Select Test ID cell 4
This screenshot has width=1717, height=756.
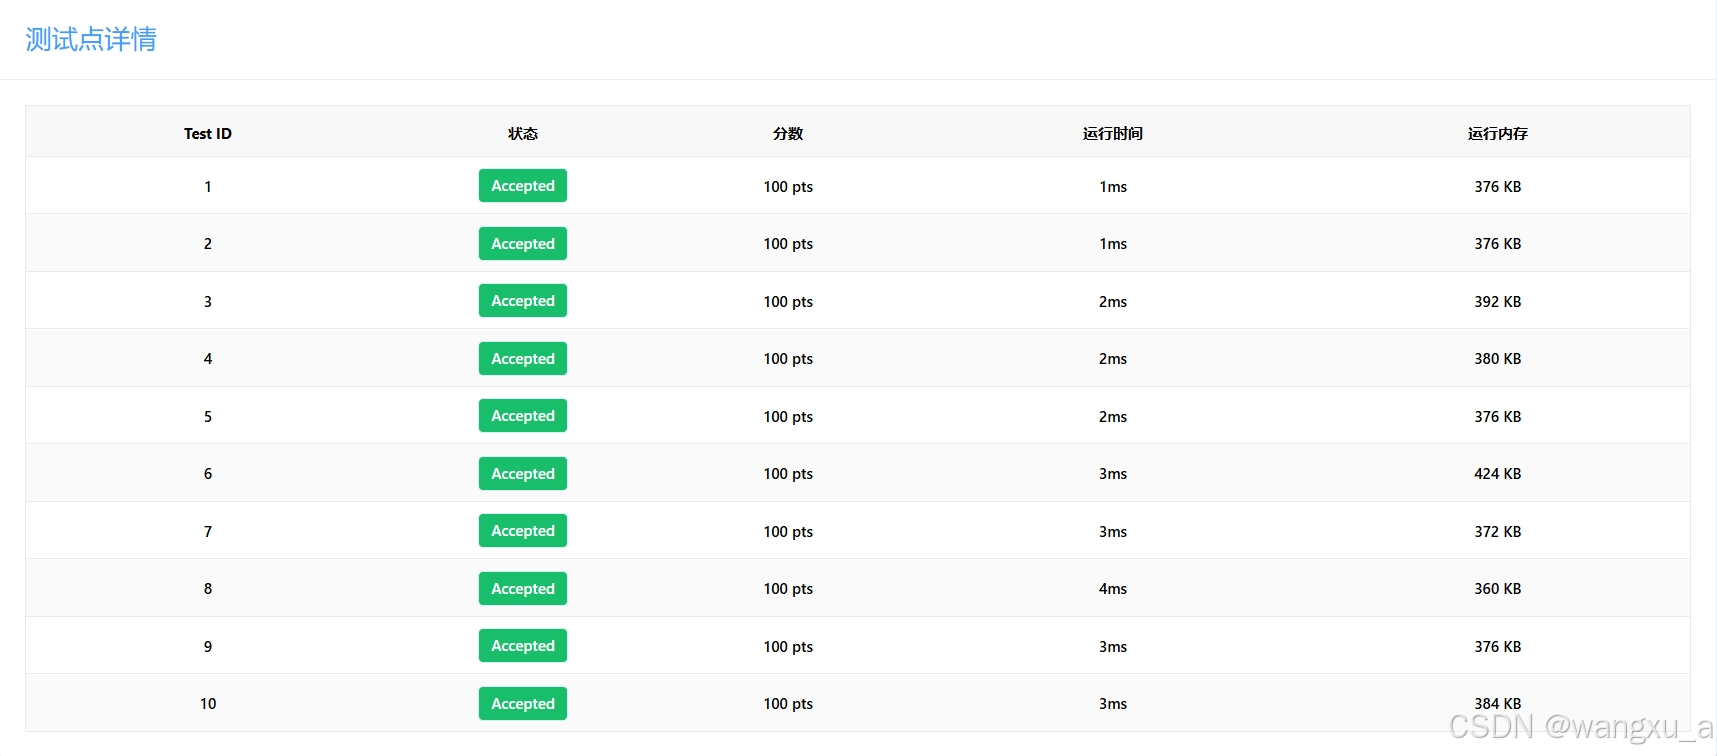click(208, 359)
